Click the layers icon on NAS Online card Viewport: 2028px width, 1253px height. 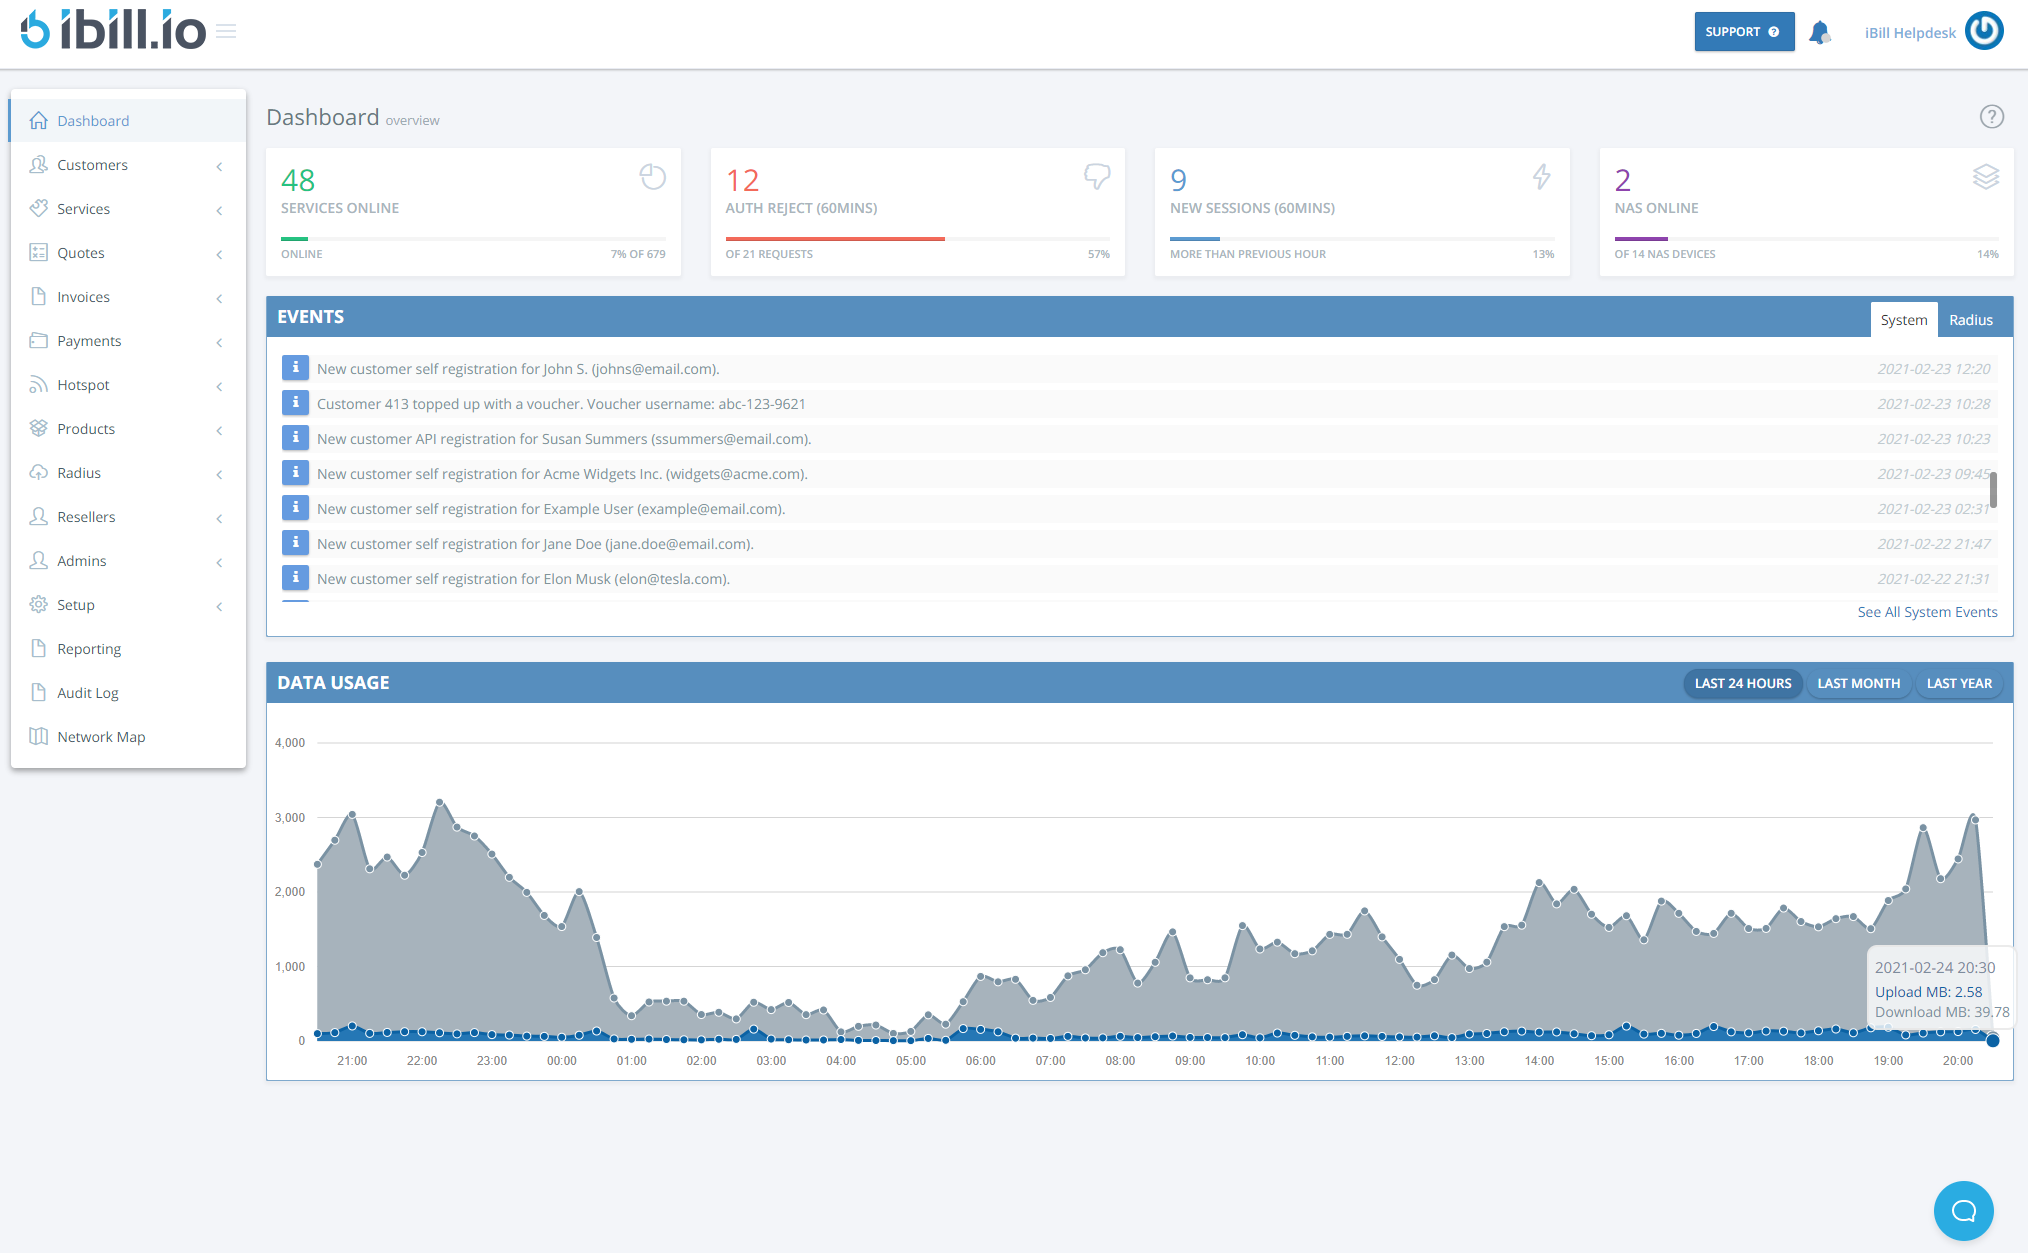[x=1986, y=177]
